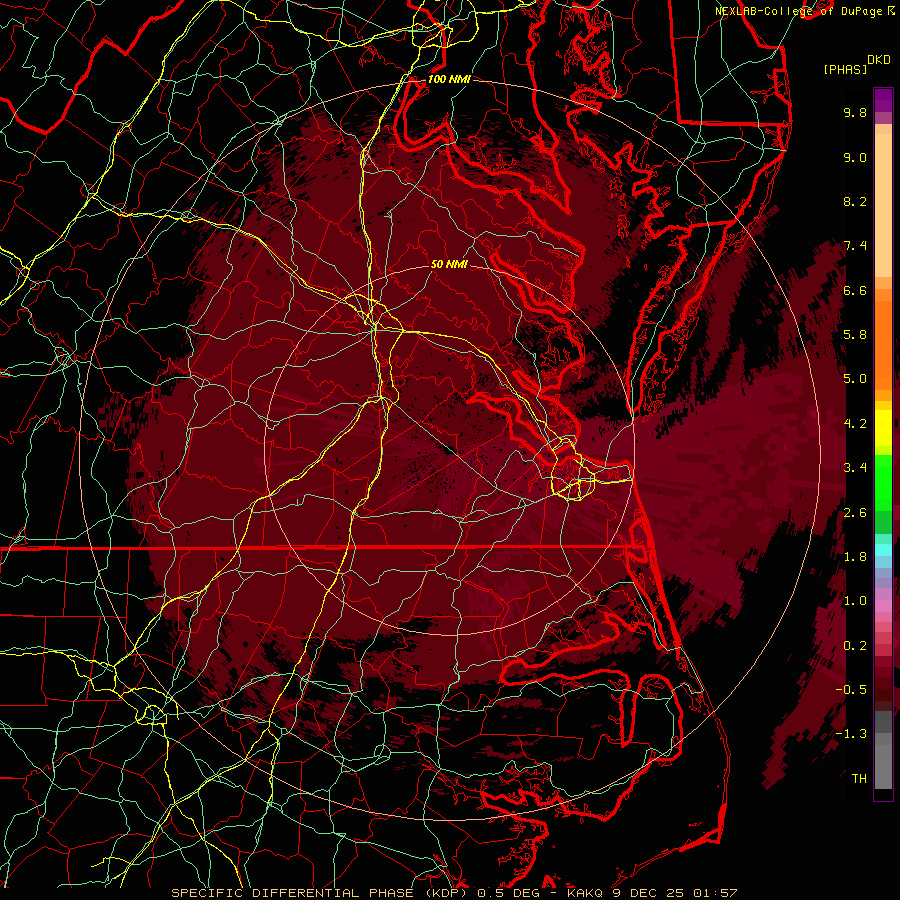
Task: Click the KAKQ radar site identifier text
Action: pos(585,893)
